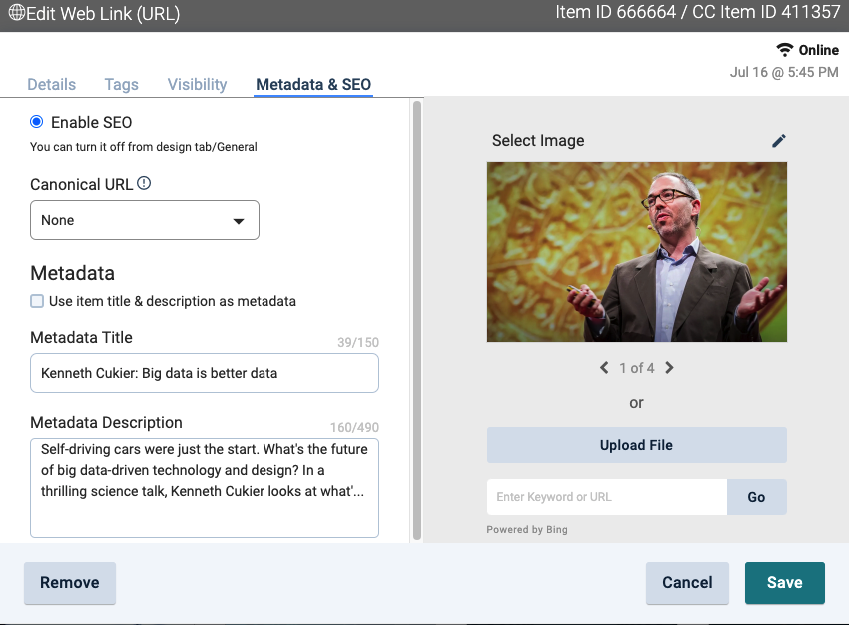Open the Canonical URL dropdown
Screen dimensions: 849x625
pyautogui.click(x=145, y=220)
